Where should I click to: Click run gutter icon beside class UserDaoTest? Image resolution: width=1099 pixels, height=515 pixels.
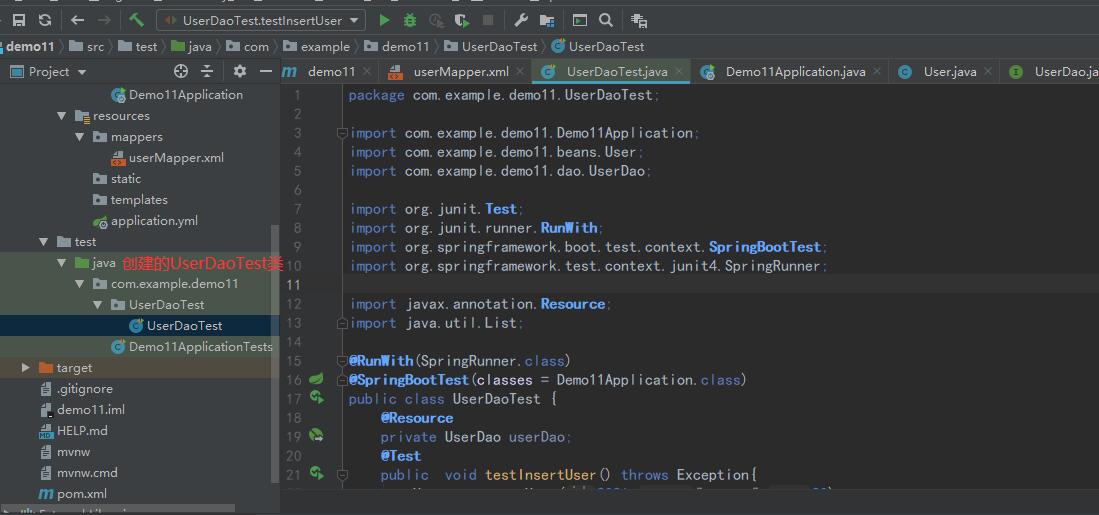pyautogui.click(x=316, y=398)
